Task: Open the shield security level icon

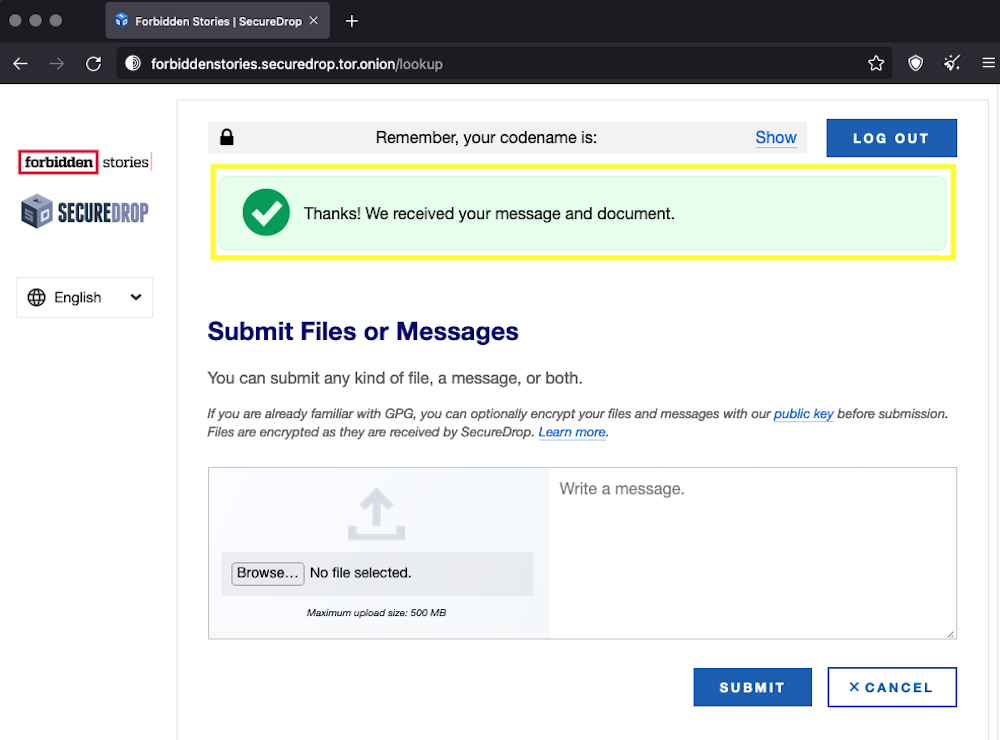Action: click(915, 64)
